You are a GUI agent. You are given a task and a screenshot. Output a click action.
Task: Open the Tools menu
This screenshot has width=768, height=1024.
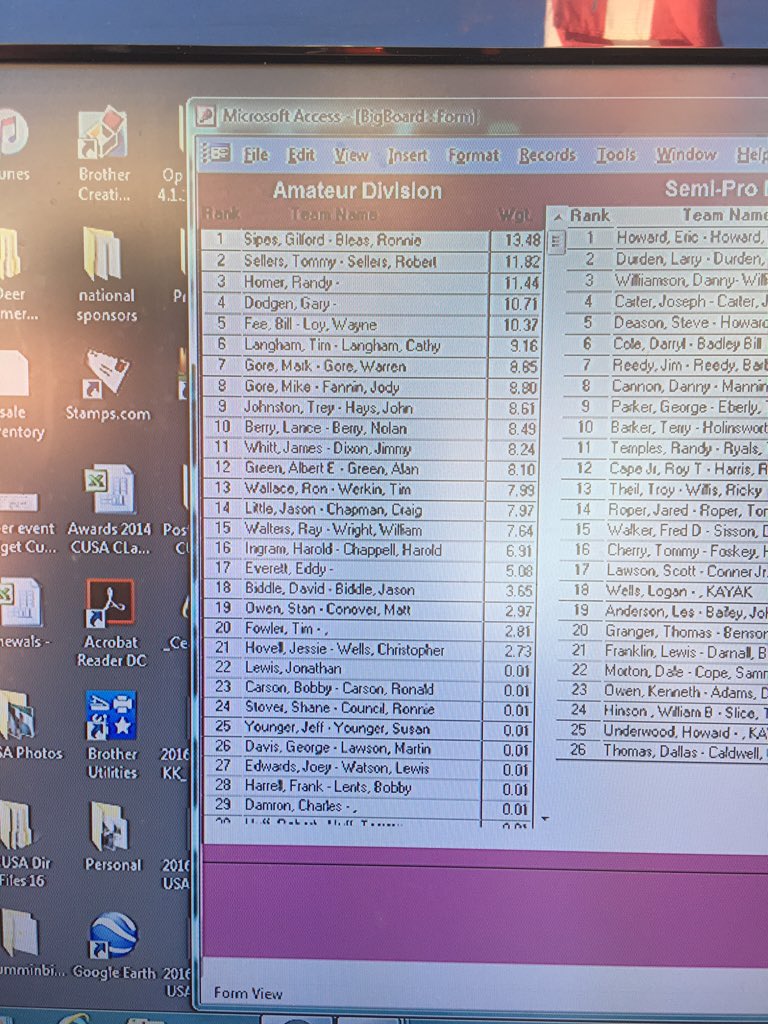click(x=615, y=155)
